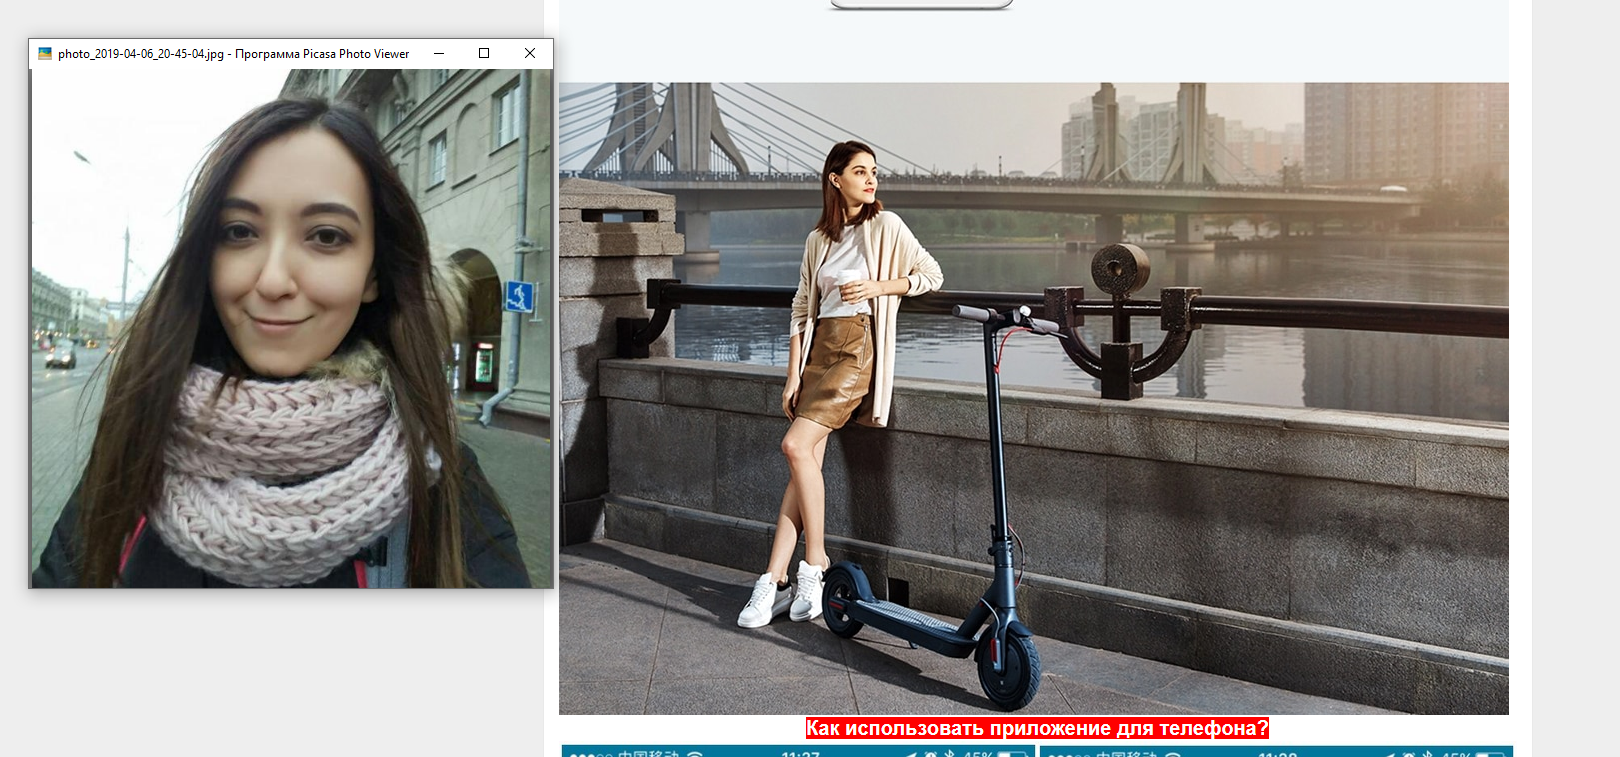Click the scooter's footboard deck
Screen dimensions: 1620x757
pyautogui.click(x=910, y=620)
